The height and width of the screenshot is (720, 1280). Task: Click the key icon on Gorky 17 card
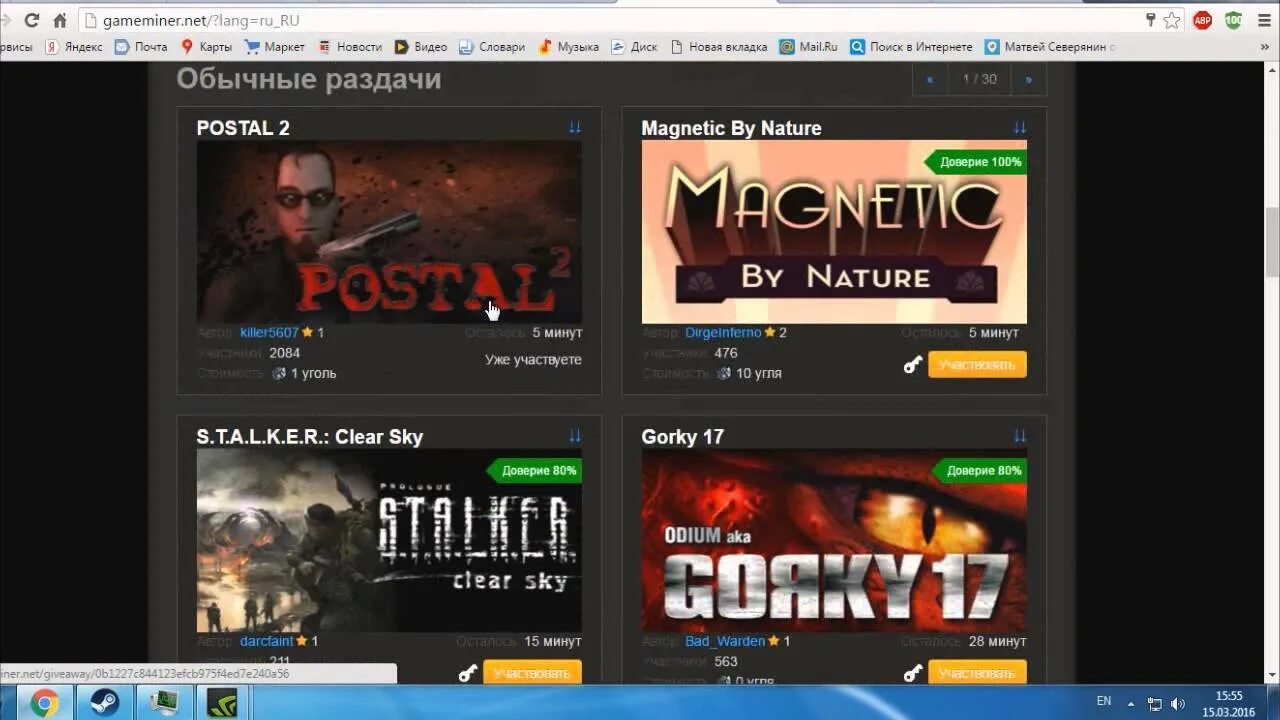[913, 673]
